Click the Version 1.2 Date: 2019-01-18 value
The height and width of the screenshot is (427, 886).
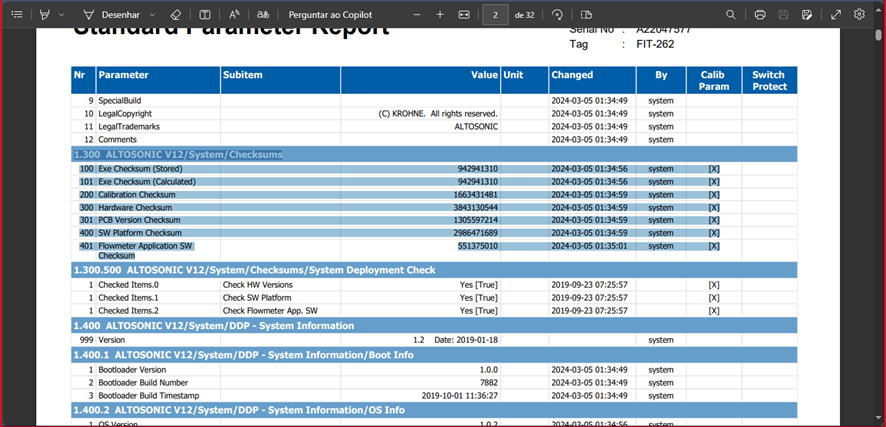click(x=455, y=341)
